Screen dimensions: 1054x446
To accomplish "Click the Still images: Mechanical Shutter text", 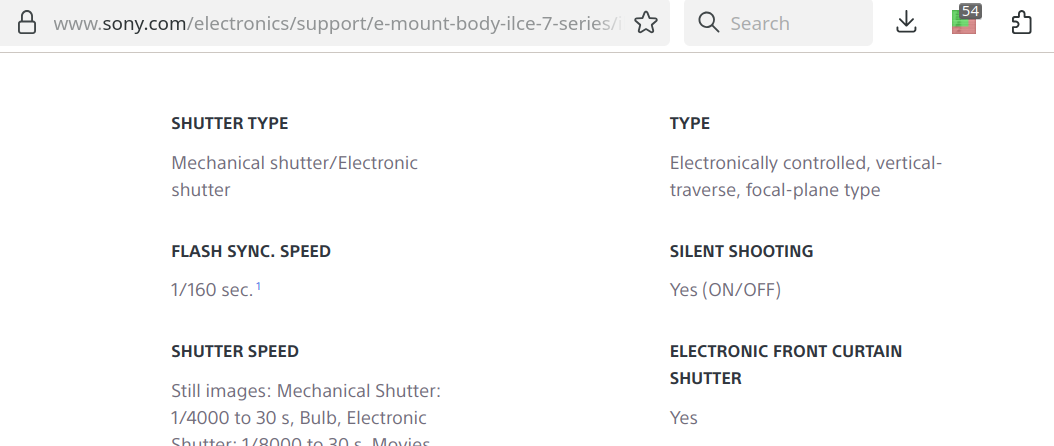I will (x=306, y=390).
